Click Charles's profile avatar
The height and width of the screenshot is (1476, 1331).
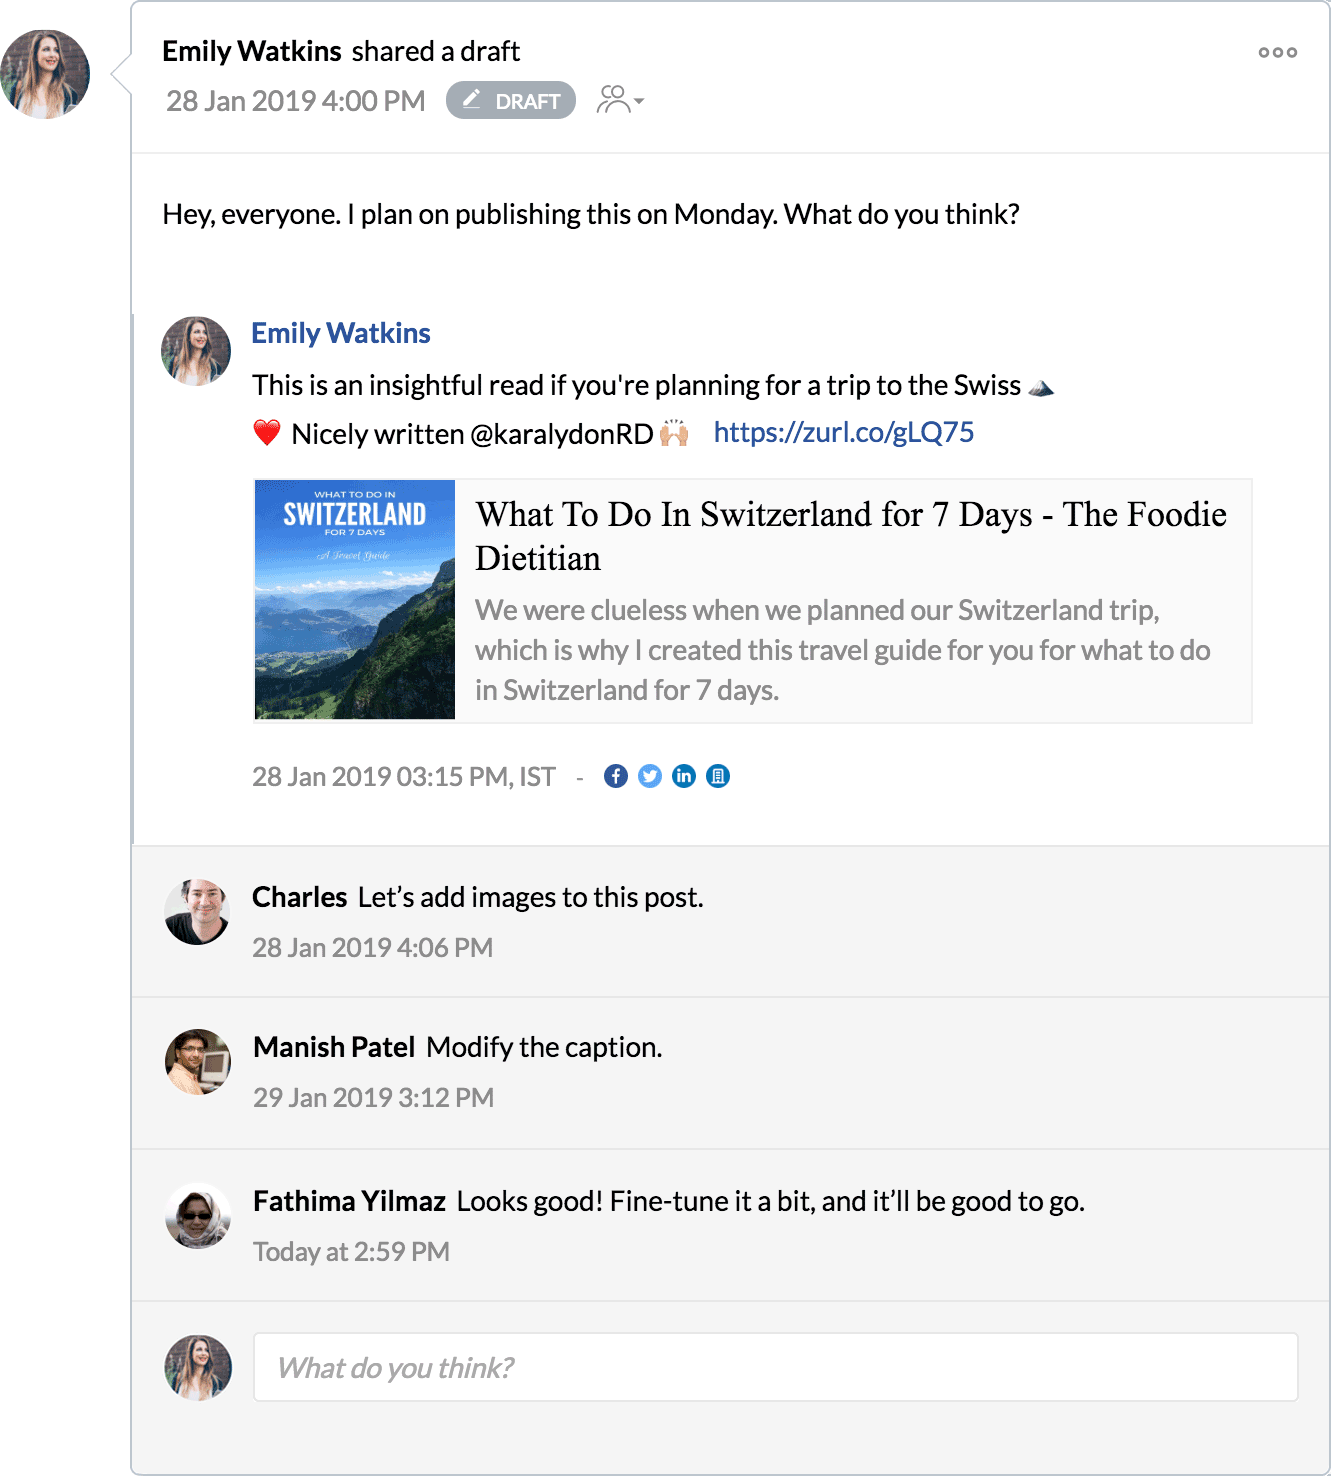[x=197, y=912]
